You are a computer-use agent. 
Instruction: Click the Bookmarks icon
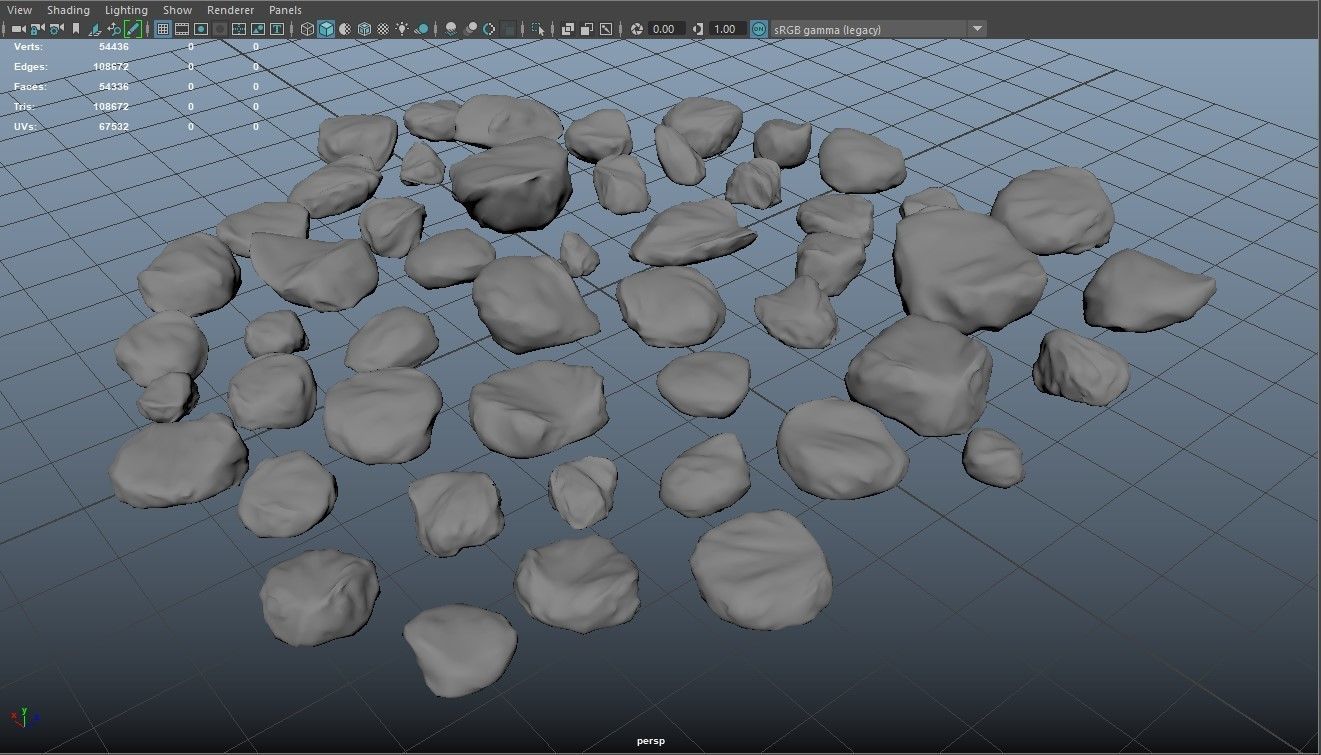click(76, 29)
